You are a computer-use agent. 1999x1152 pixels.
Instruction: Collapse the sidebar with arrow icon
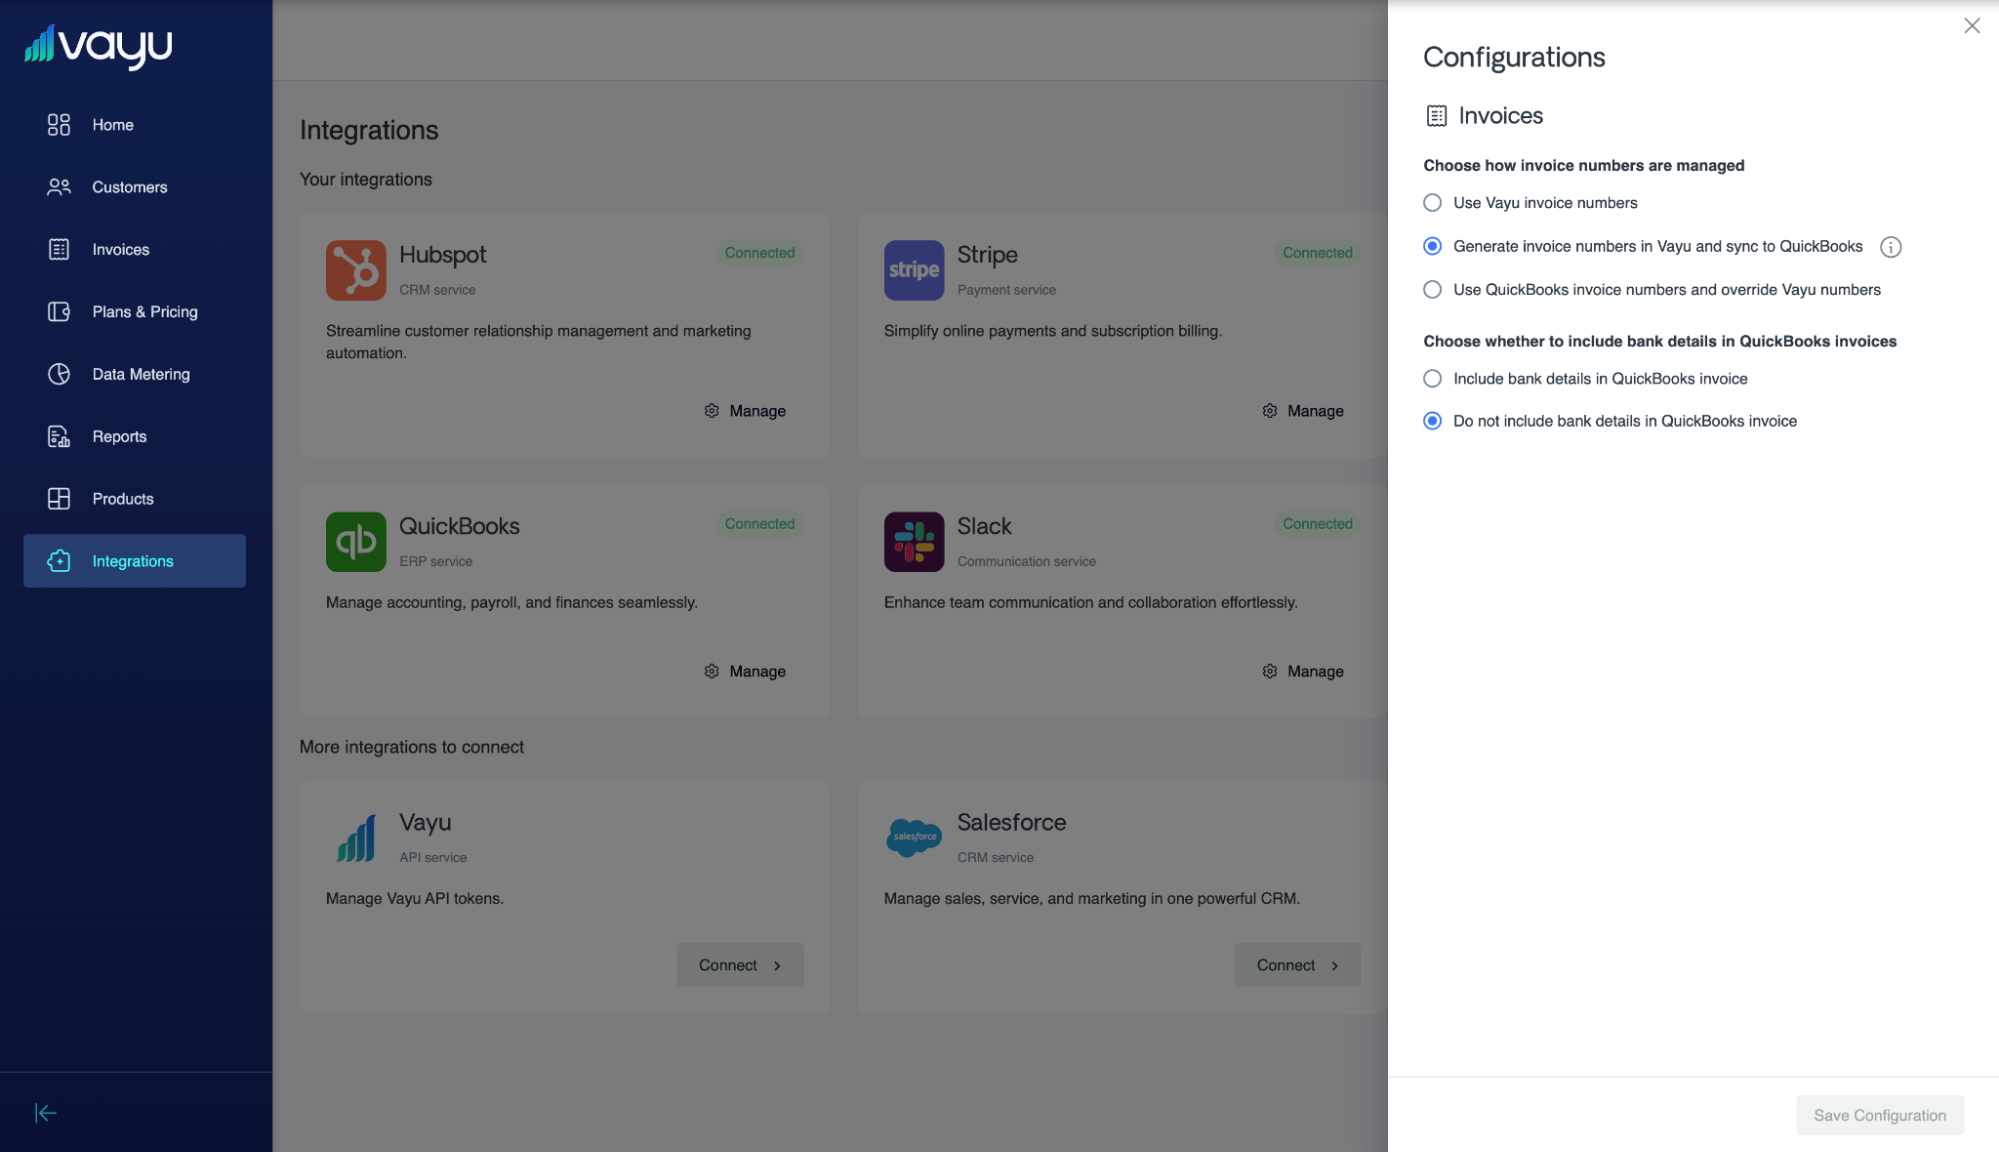point(45,1113)
